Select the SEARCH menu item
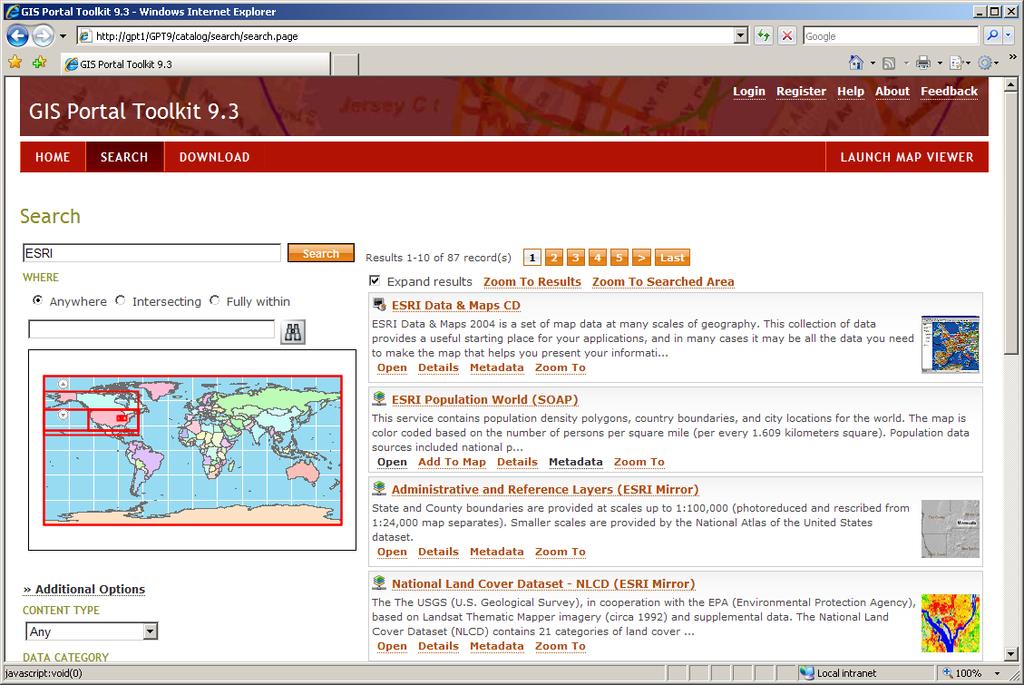The width and height of the screenshot is (1024, 685). coord(124,157)
